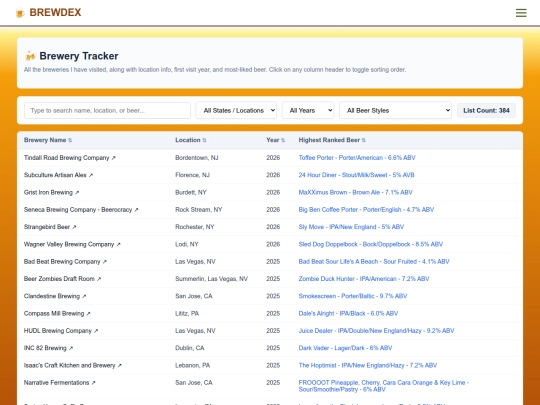Open the Sled Dog Doppelbock link

pos(371,244)
